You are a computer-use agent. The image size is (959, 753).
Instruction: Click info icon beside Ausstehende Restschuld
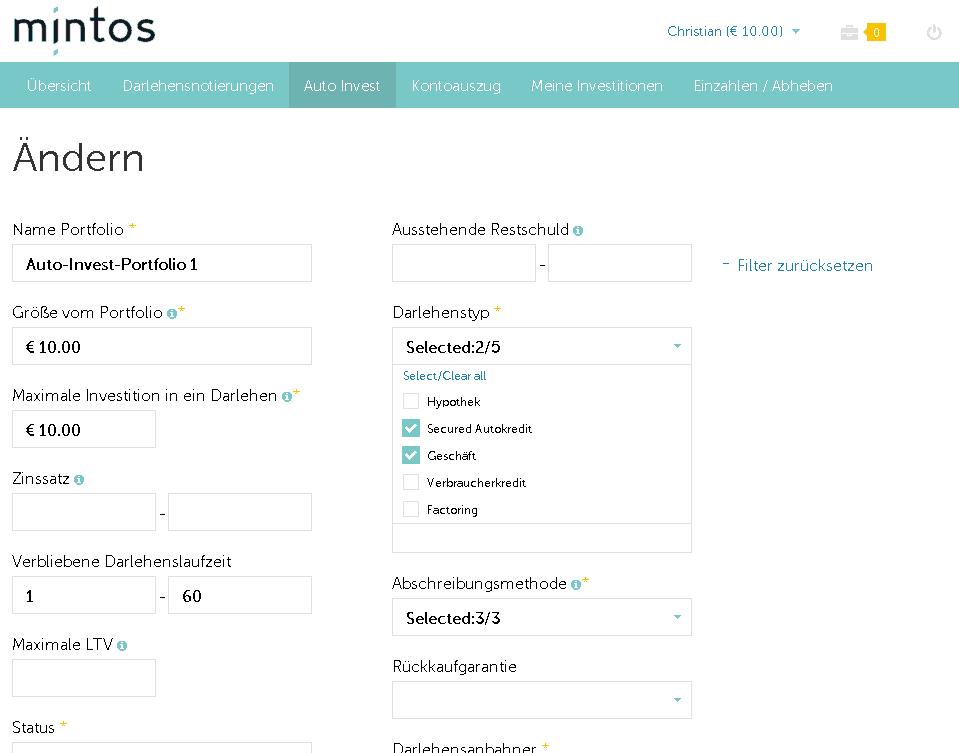[578, 231]
